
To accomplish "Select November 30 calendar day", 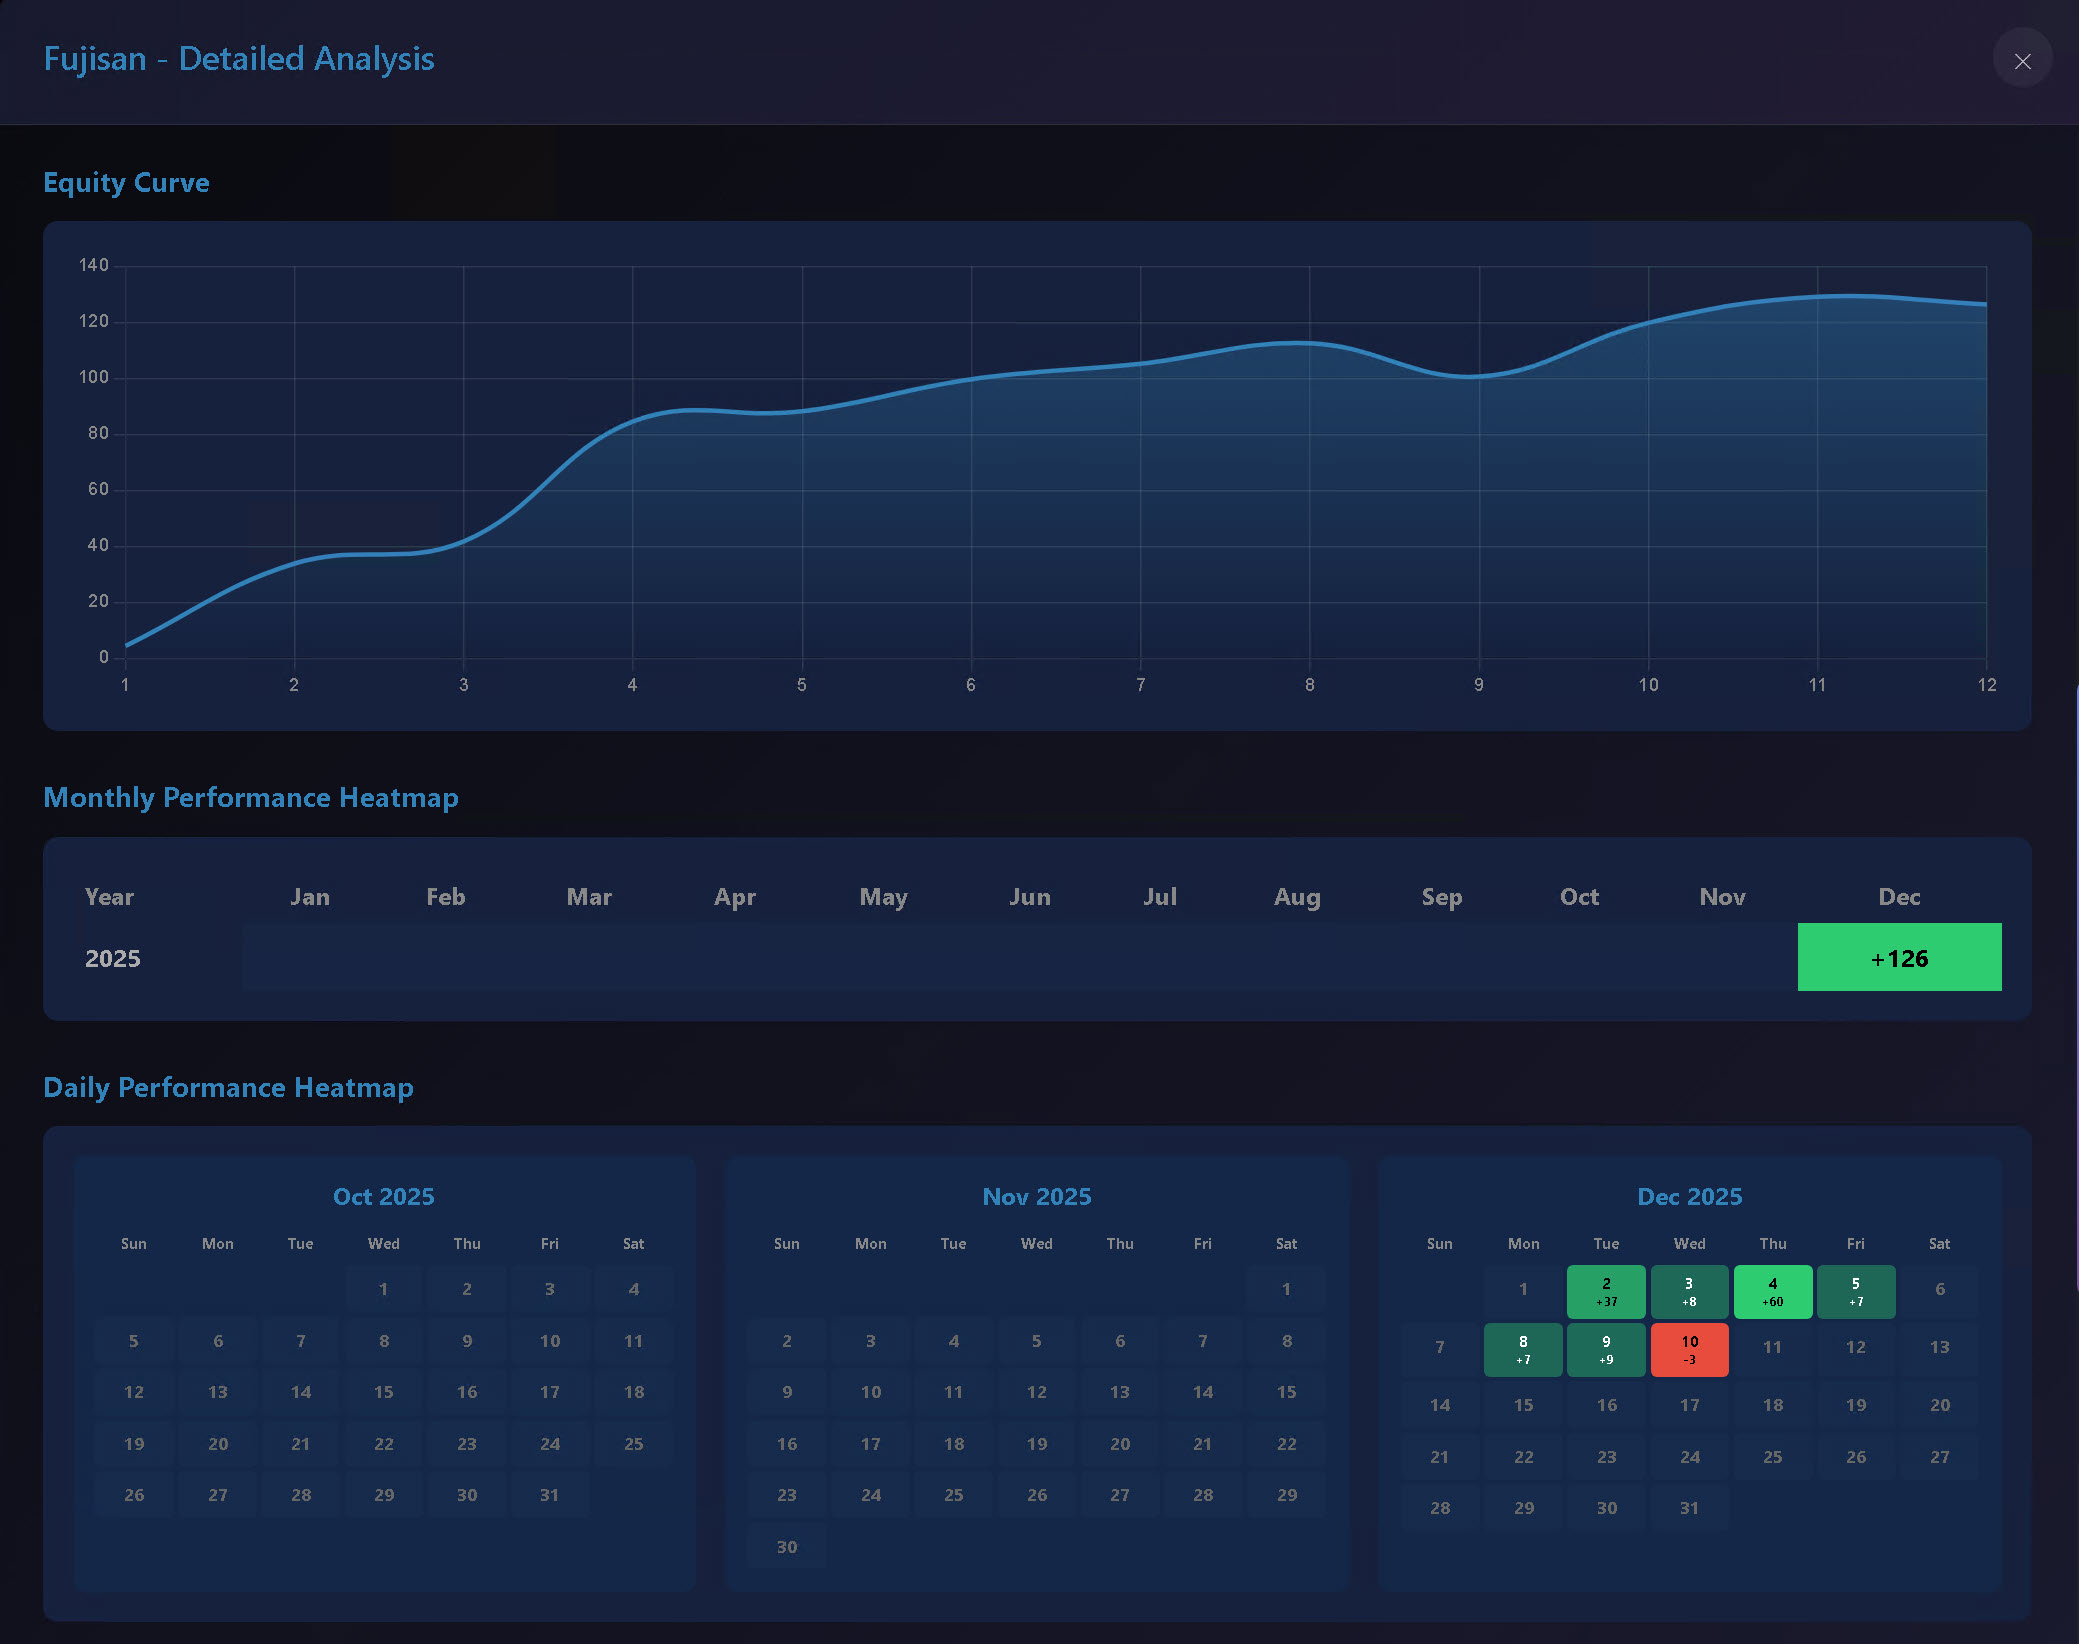I will 787,1547.
